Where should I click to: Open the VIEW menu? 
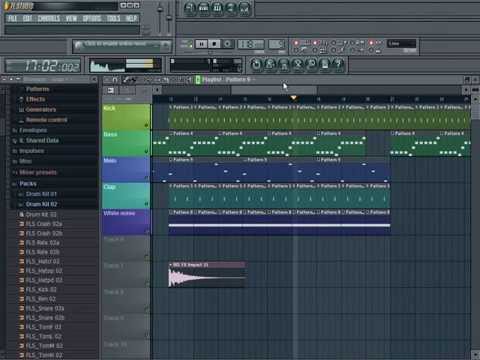click(71, 18)
